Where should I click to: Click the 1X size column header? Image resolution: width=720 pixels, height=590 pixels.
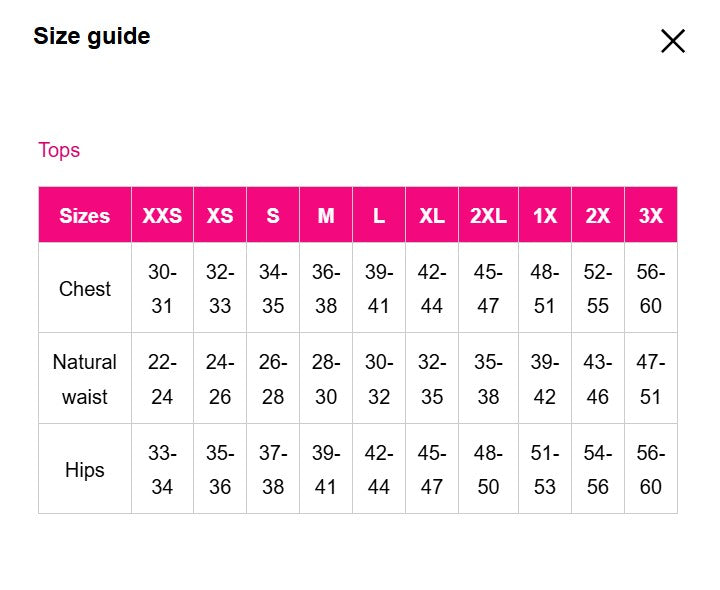(545, 215)
